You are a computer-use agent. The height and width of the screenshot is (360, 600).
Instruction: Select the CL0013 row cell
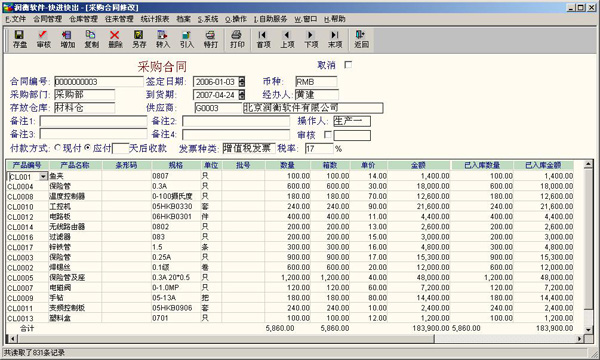click(x=27, y=318)
